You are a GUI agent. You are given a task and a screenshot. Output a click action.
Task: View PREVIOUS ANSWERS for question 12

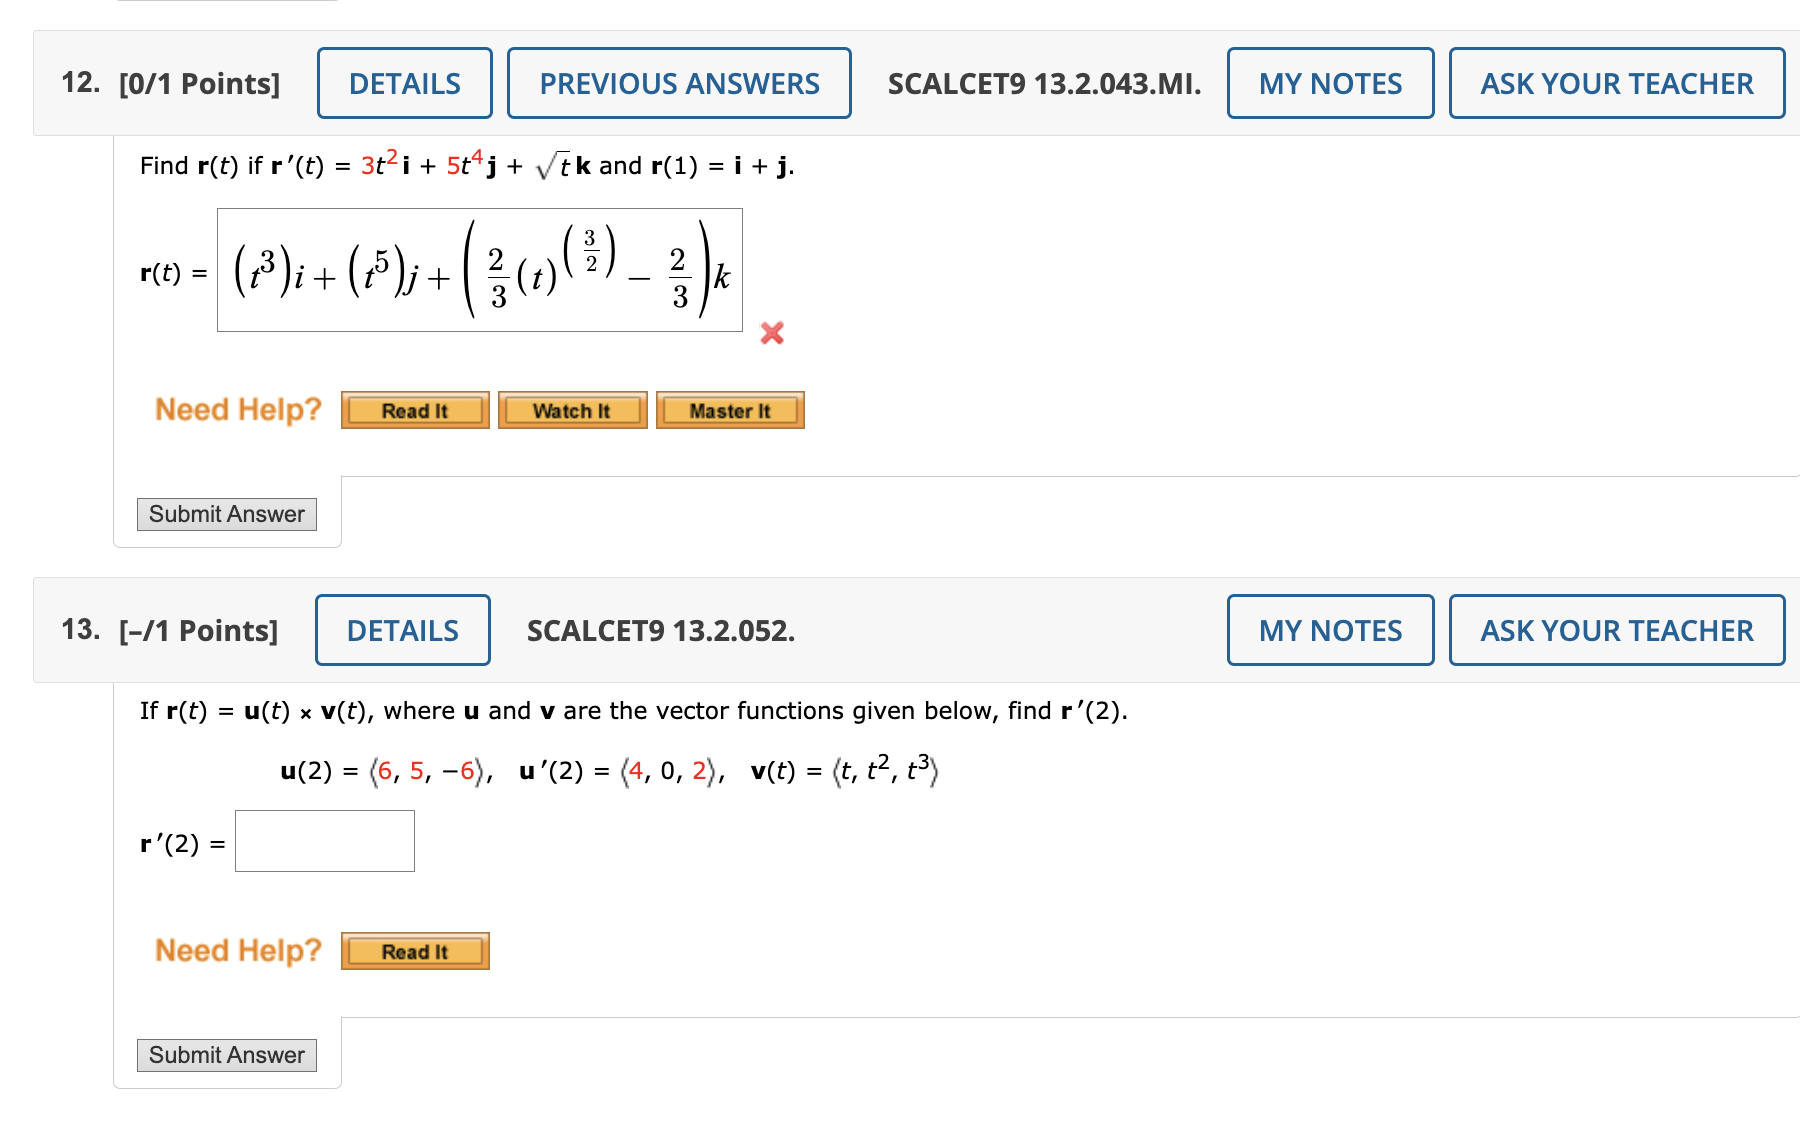(x=679, y=84)
